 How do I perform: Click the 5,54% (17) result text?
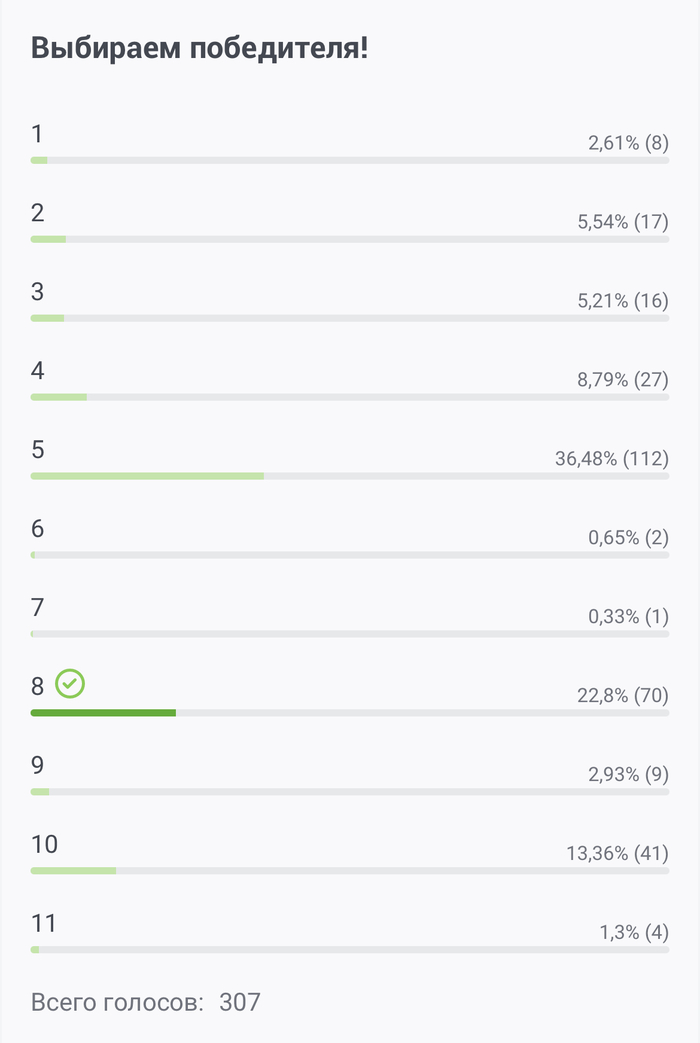(x=622, y=222)
